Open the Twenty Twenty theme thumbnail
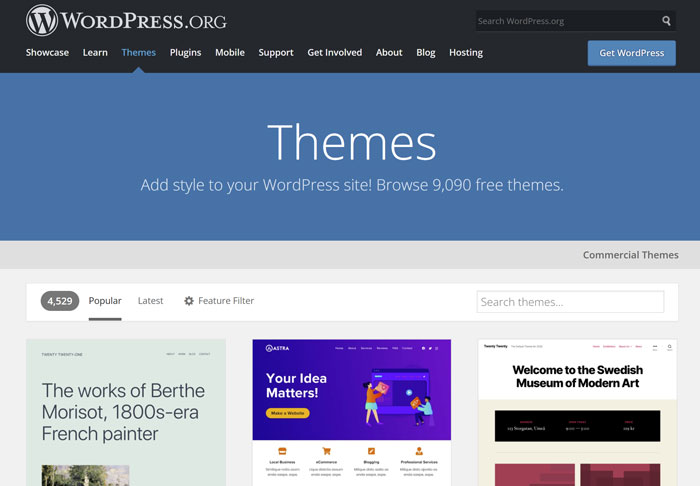The width and height of the screenshot is (700, 486). coord(578,412)
